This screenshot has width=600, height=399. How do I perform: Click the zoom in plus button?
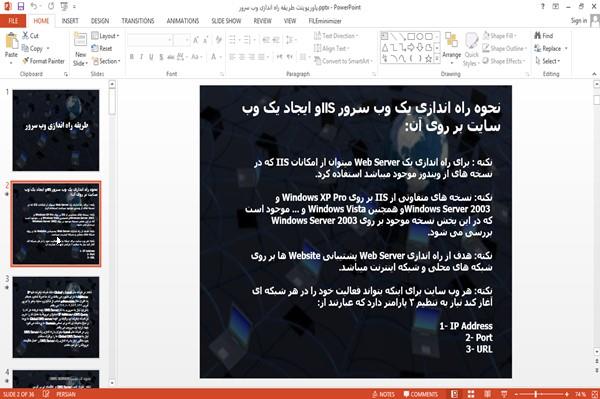coord(567,394)
